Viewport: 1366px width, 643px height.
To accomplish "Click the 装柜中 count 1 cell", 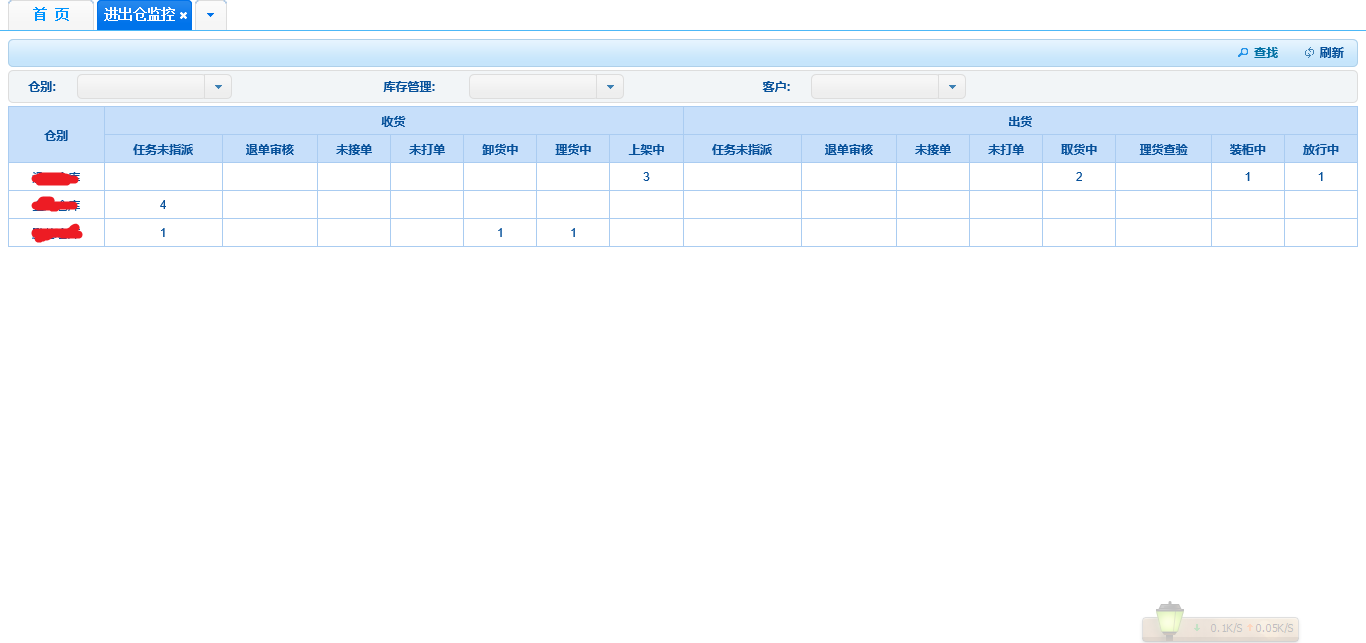I will click(1247, 177).
